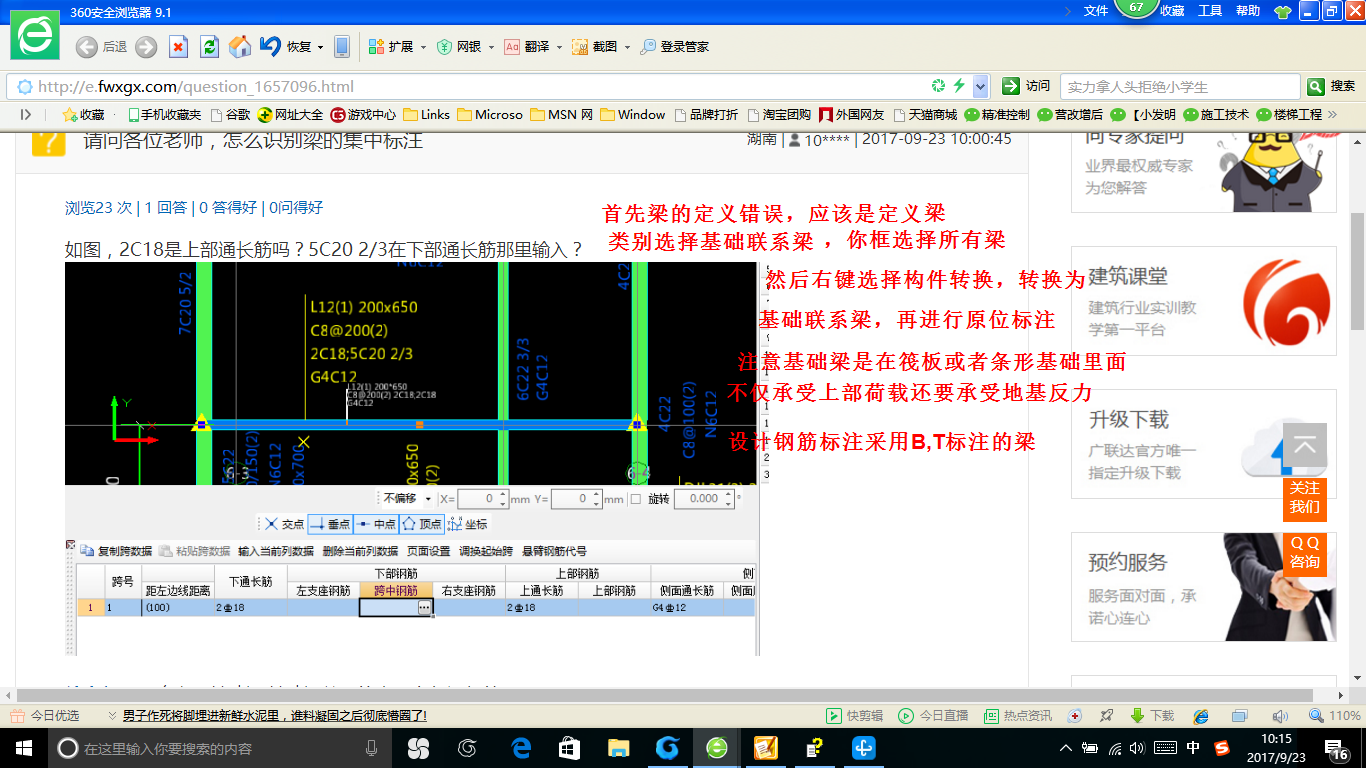The image size is (1366, 768).
Task: Click the green 搜索 search button
Action: [x=1332, y=86]
